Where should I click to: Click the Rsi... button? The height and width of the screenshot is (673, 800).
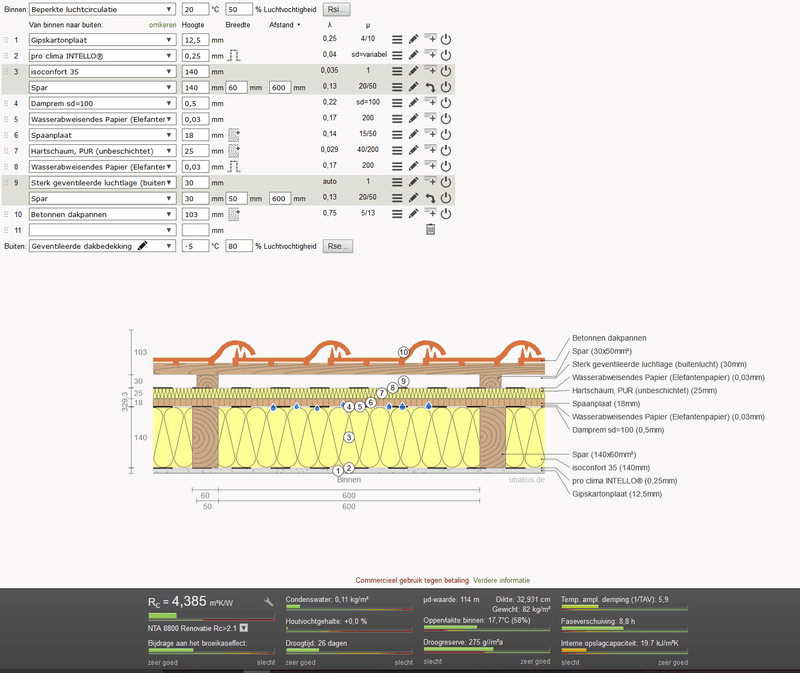[x=336, y=9]
